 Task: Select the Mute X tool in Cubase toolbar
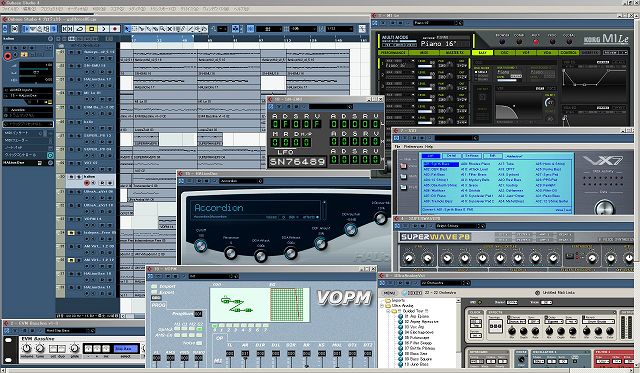[x=169, y=29]
